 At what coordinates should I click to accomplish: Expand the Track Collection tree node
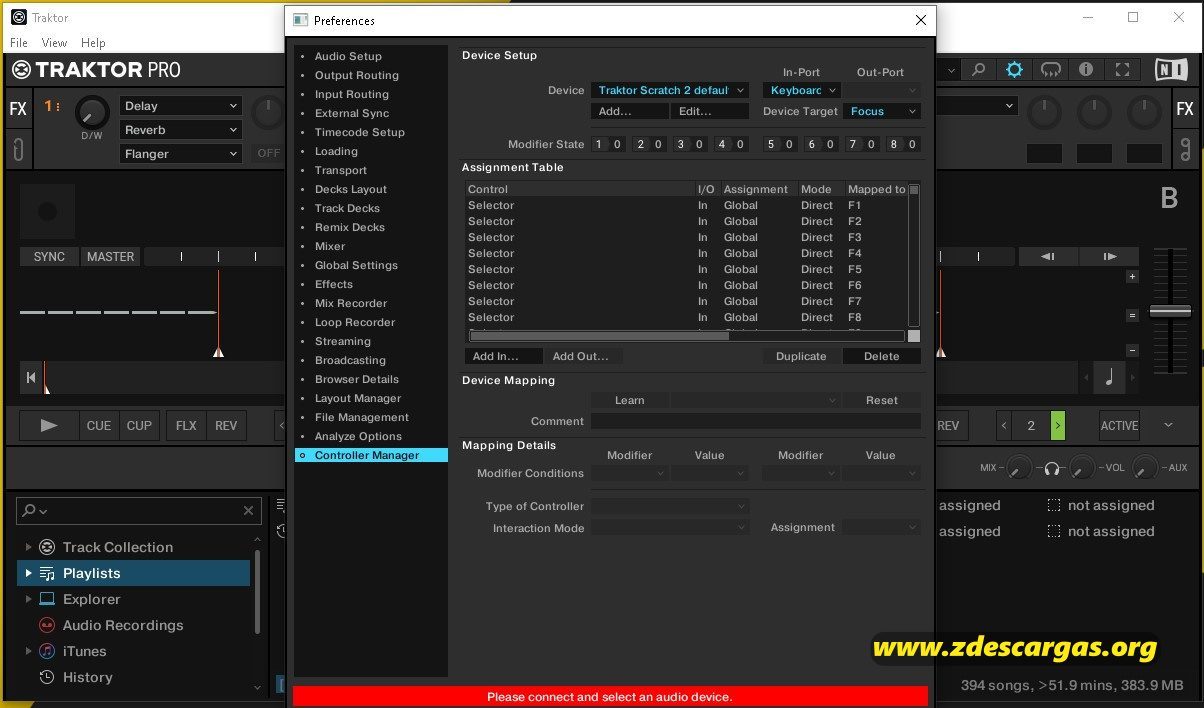(28, 547)
